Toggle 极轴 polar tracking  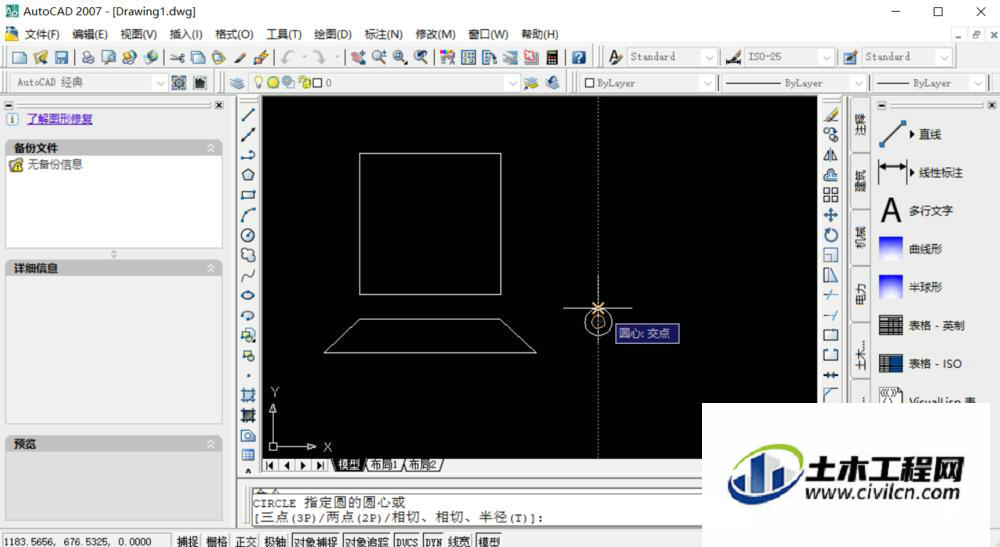pos(275,541)
